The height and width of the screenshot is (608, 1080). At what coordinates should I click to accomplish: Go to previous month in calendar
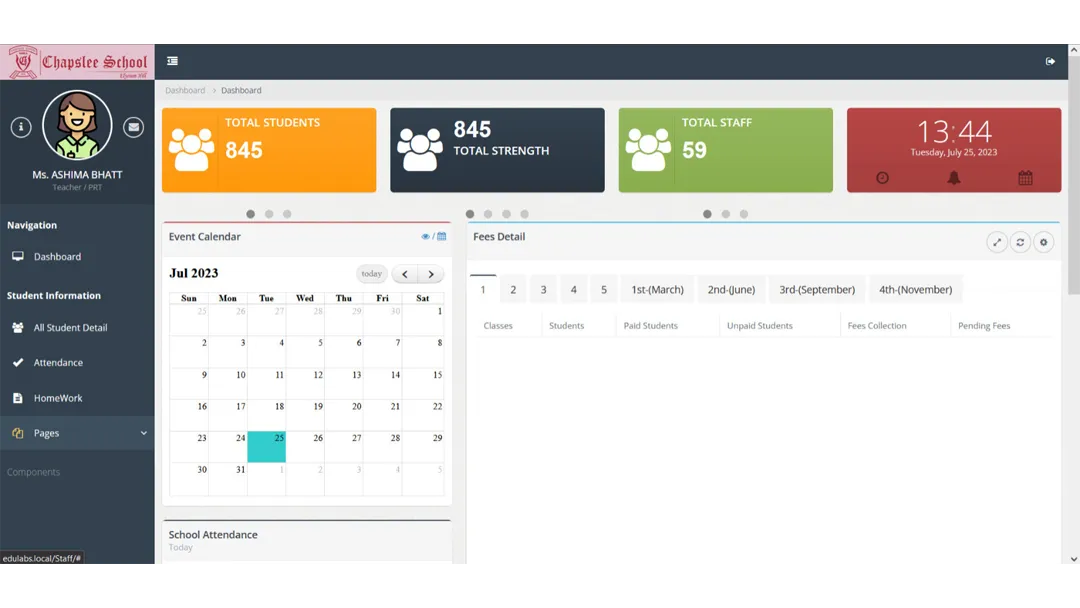405,274
